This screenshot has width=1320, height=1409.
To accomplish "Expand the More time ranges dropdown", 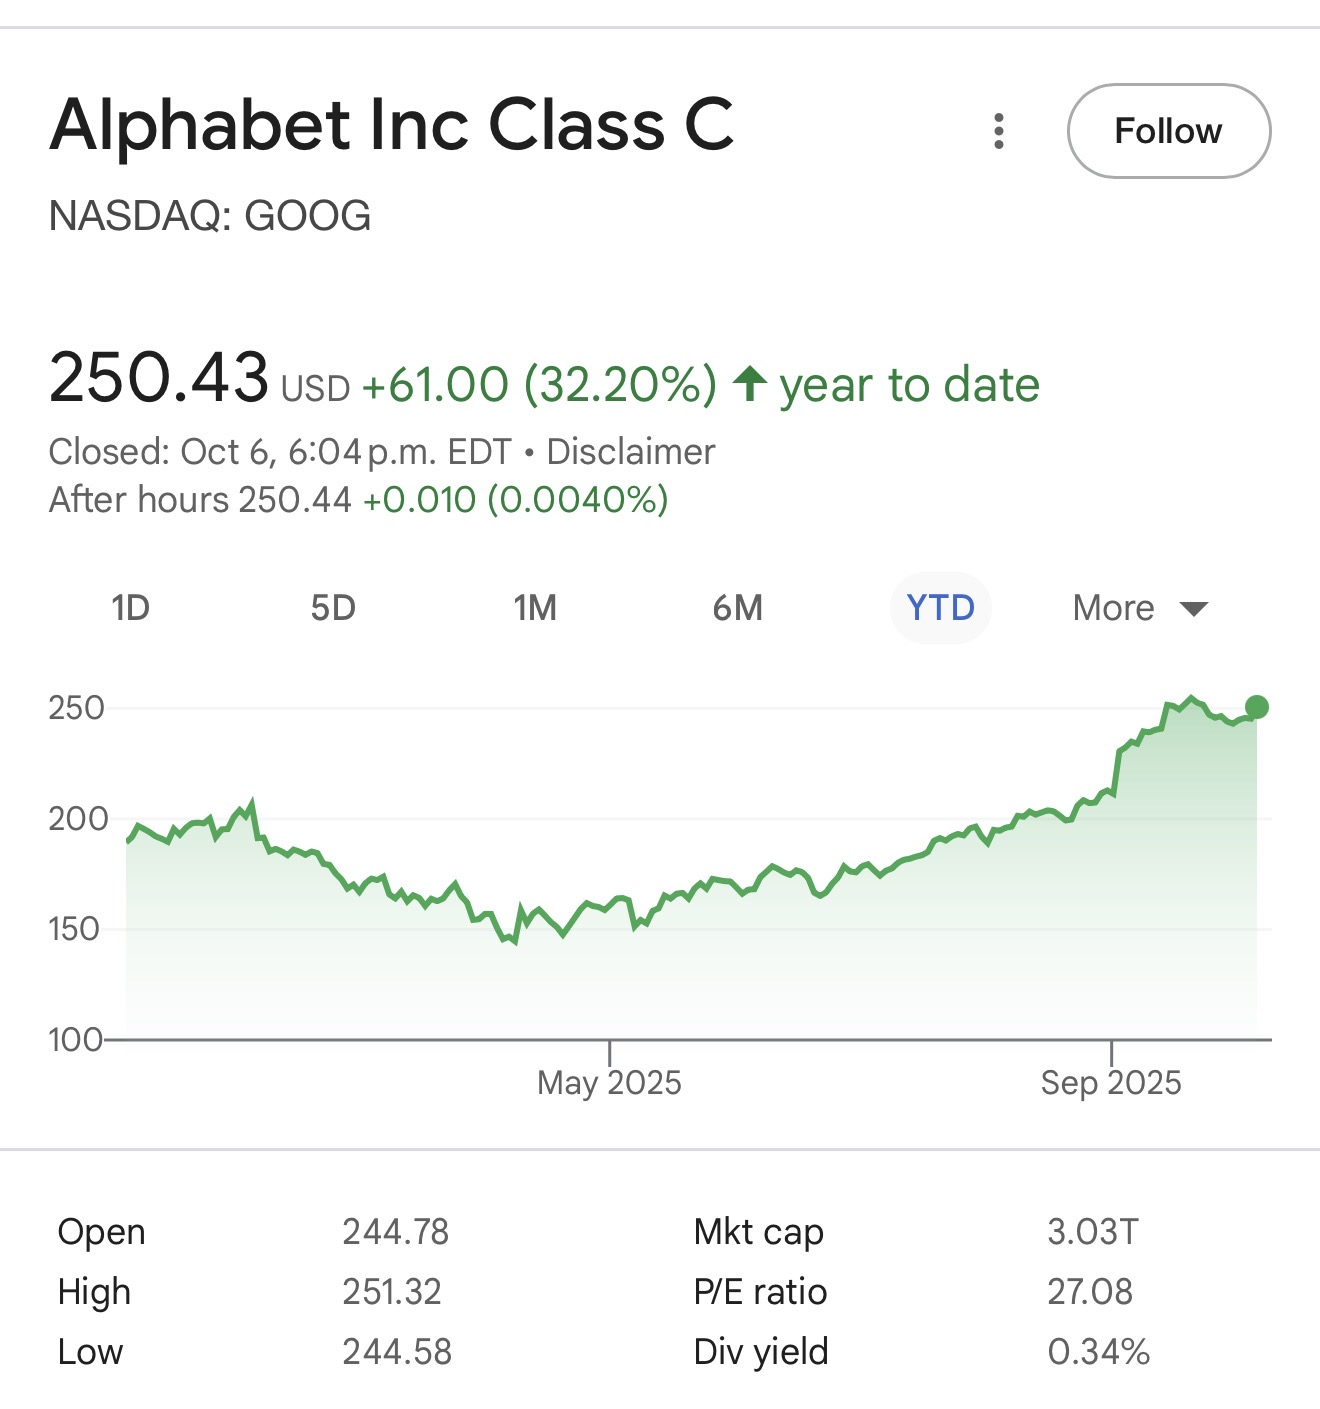I will pos(1114,608).
